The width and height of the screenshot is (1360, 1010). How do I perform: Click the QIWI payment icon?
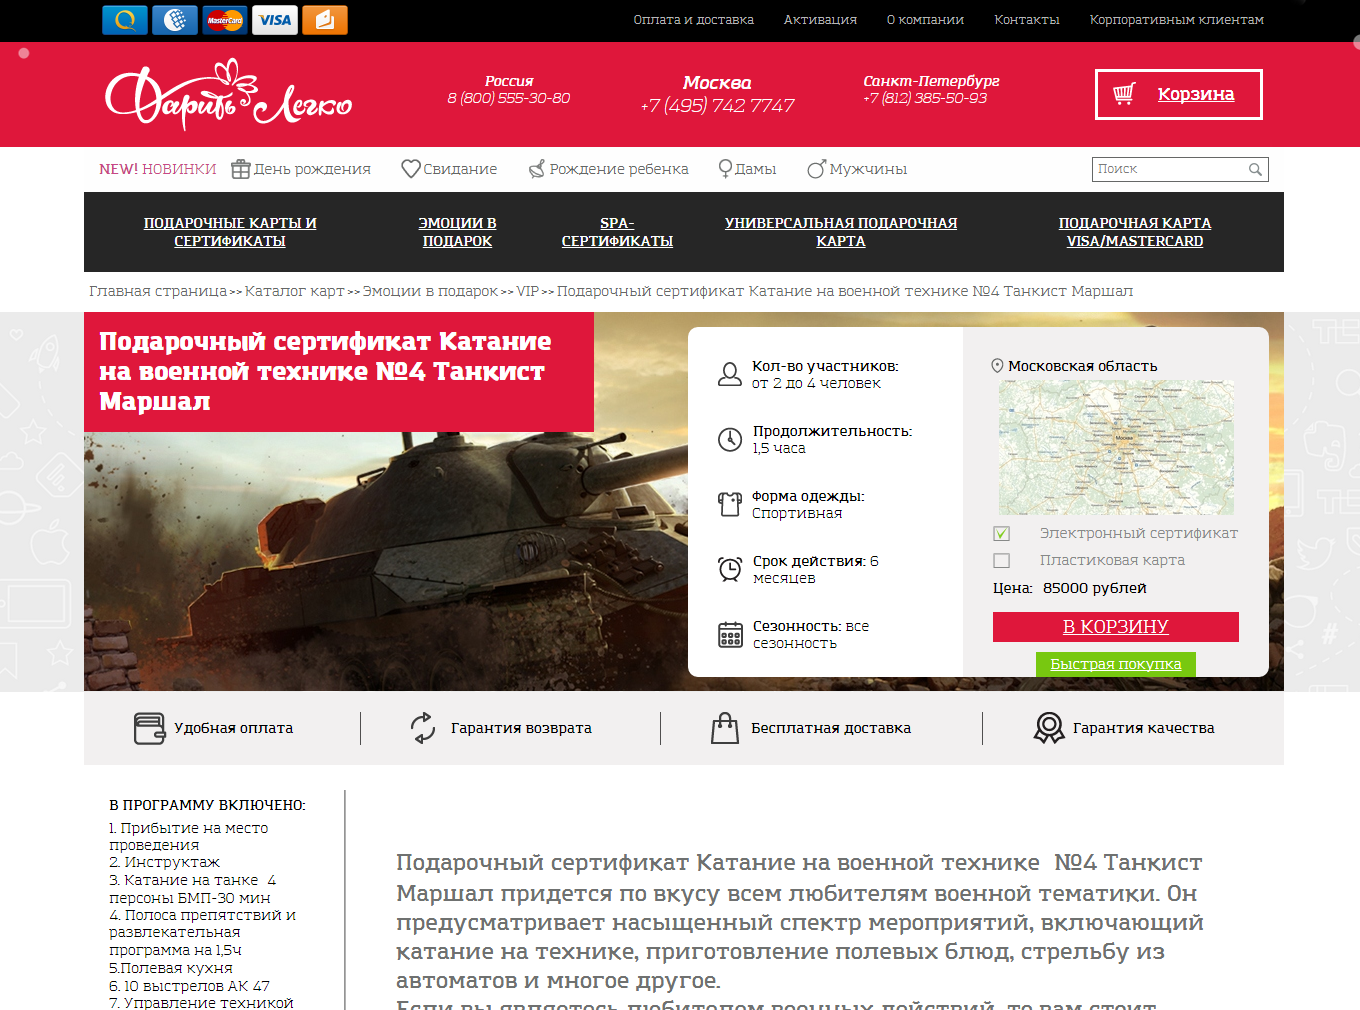click(125, 20)
